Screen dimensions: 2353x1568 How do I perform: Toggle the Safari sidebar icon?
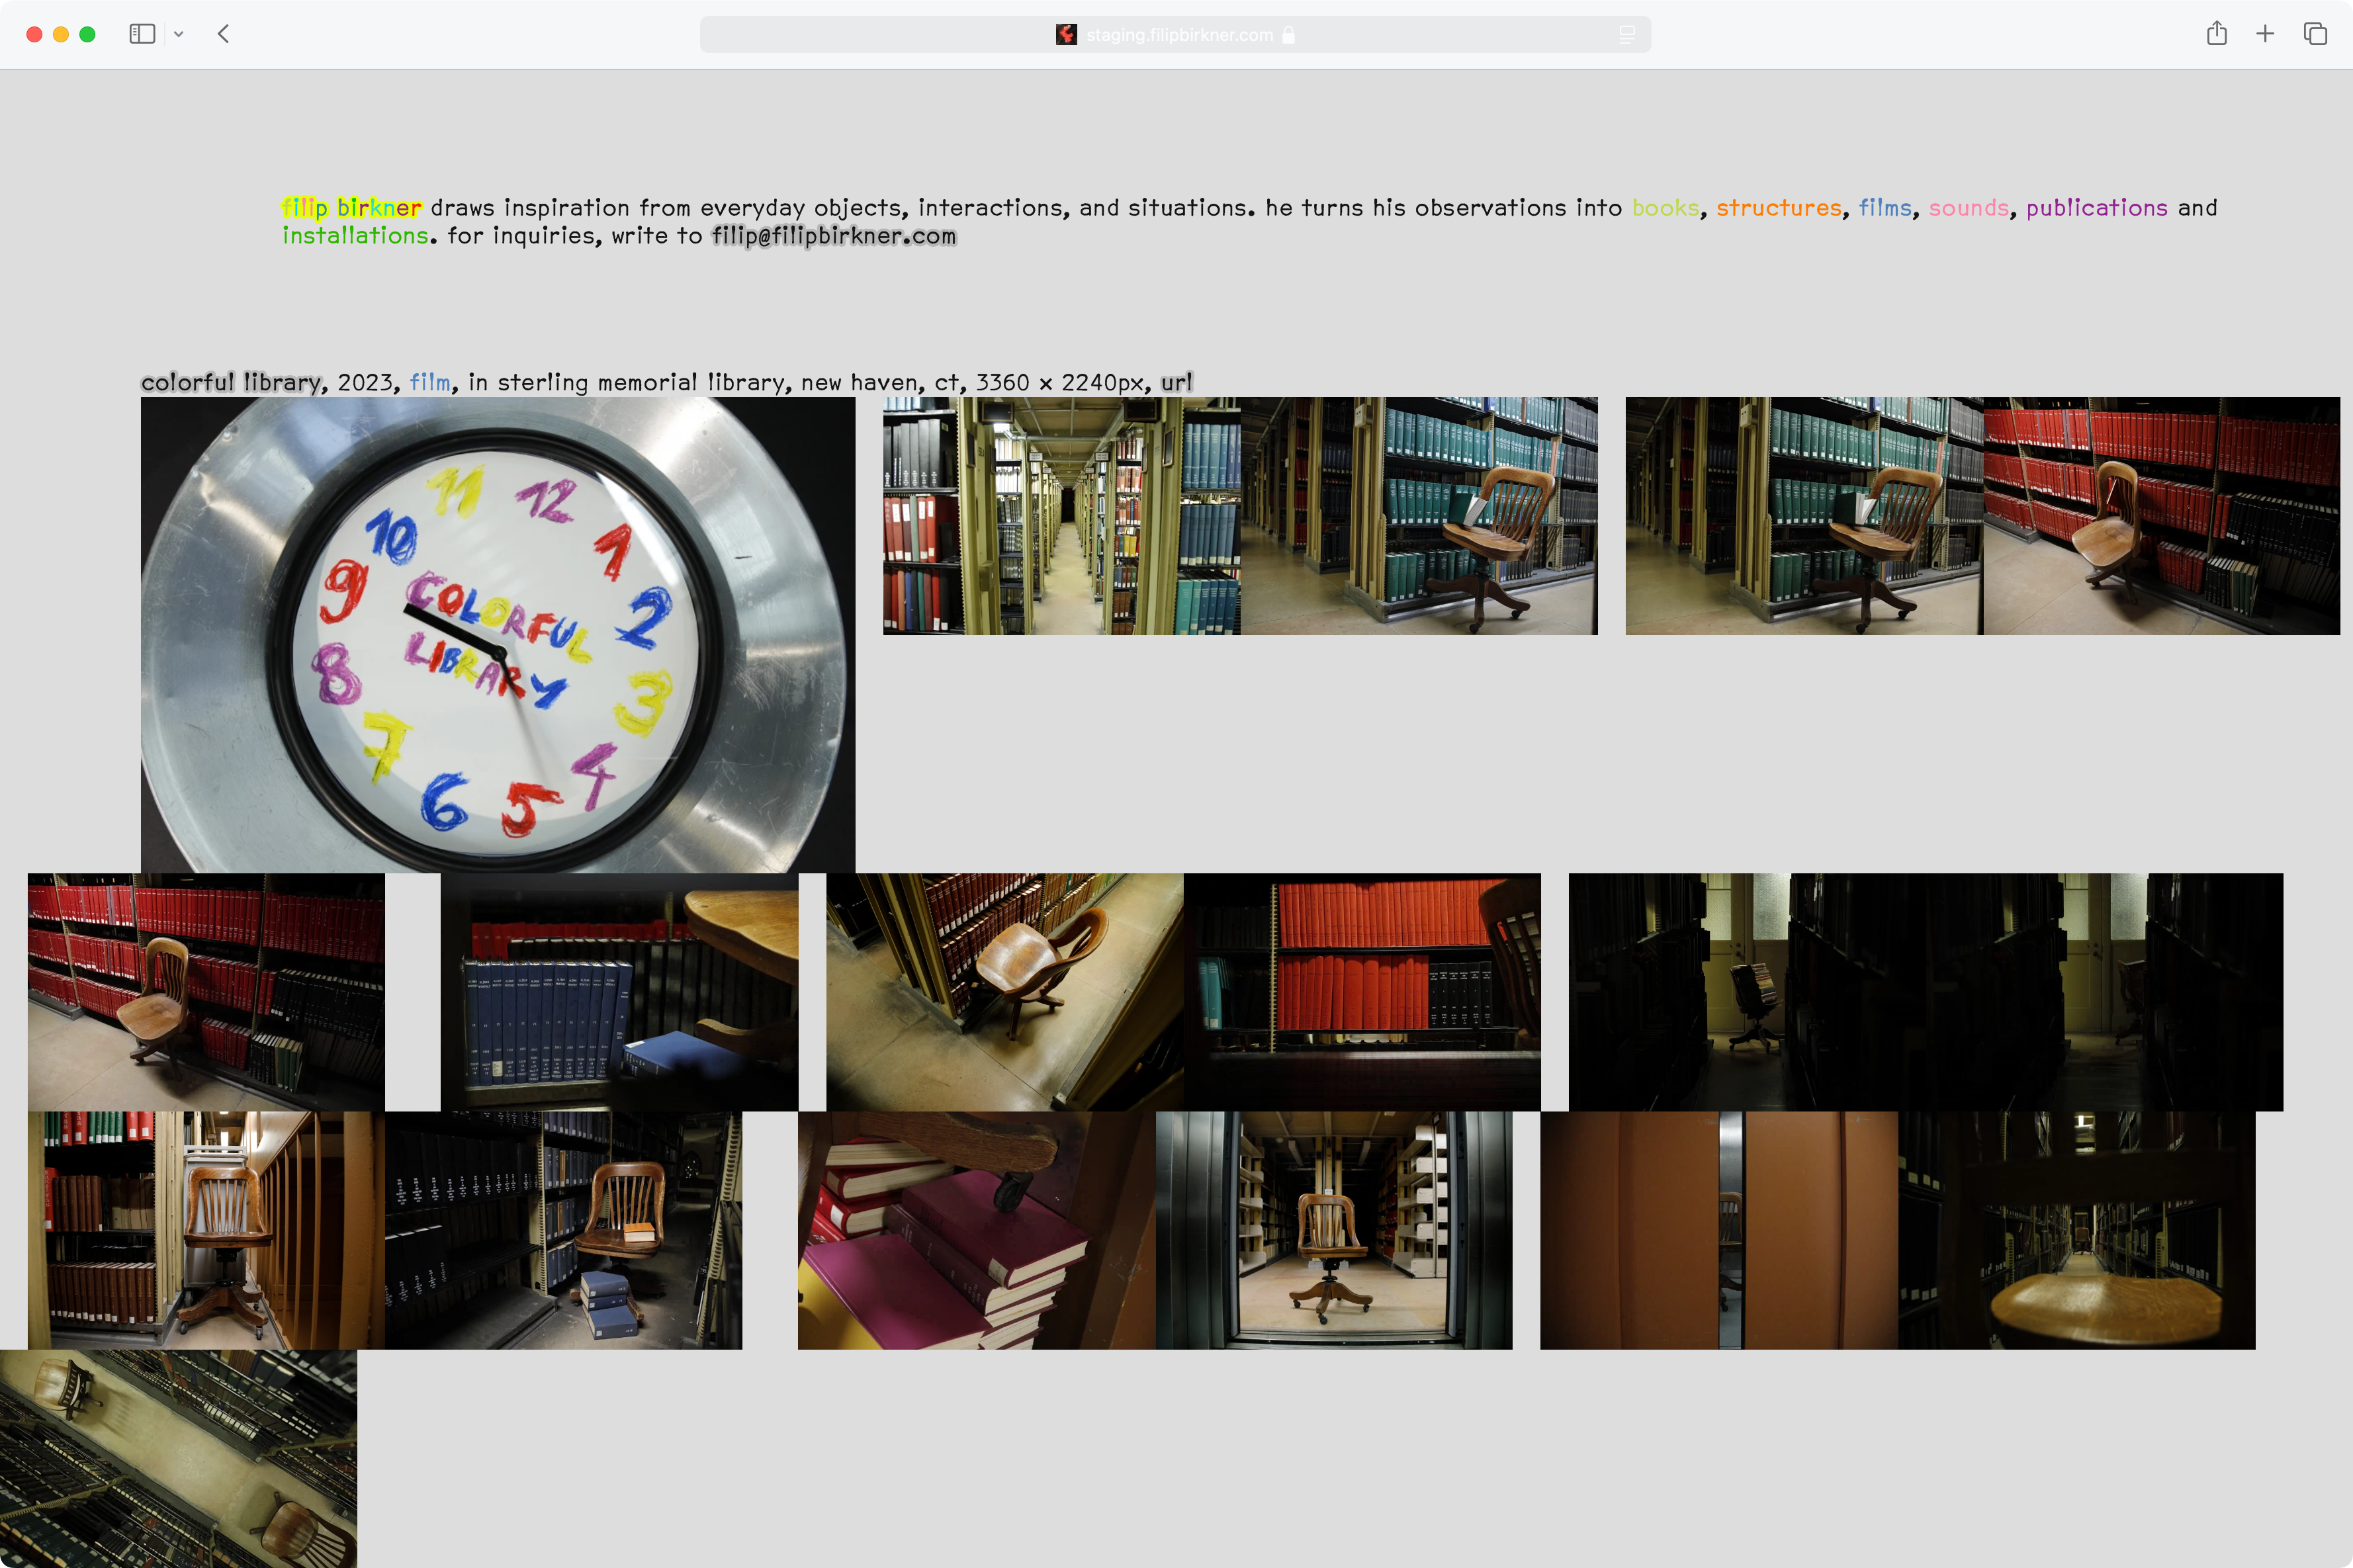point(142,34)
